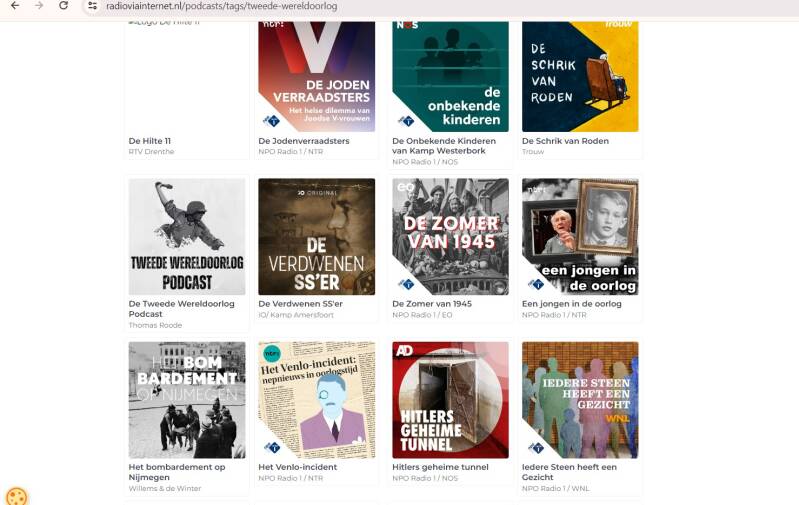Open Tweede Wereldoorlog Podcast cover image
Screen dimensions: 799x505
pyautogui.click(x=187, y=236)
